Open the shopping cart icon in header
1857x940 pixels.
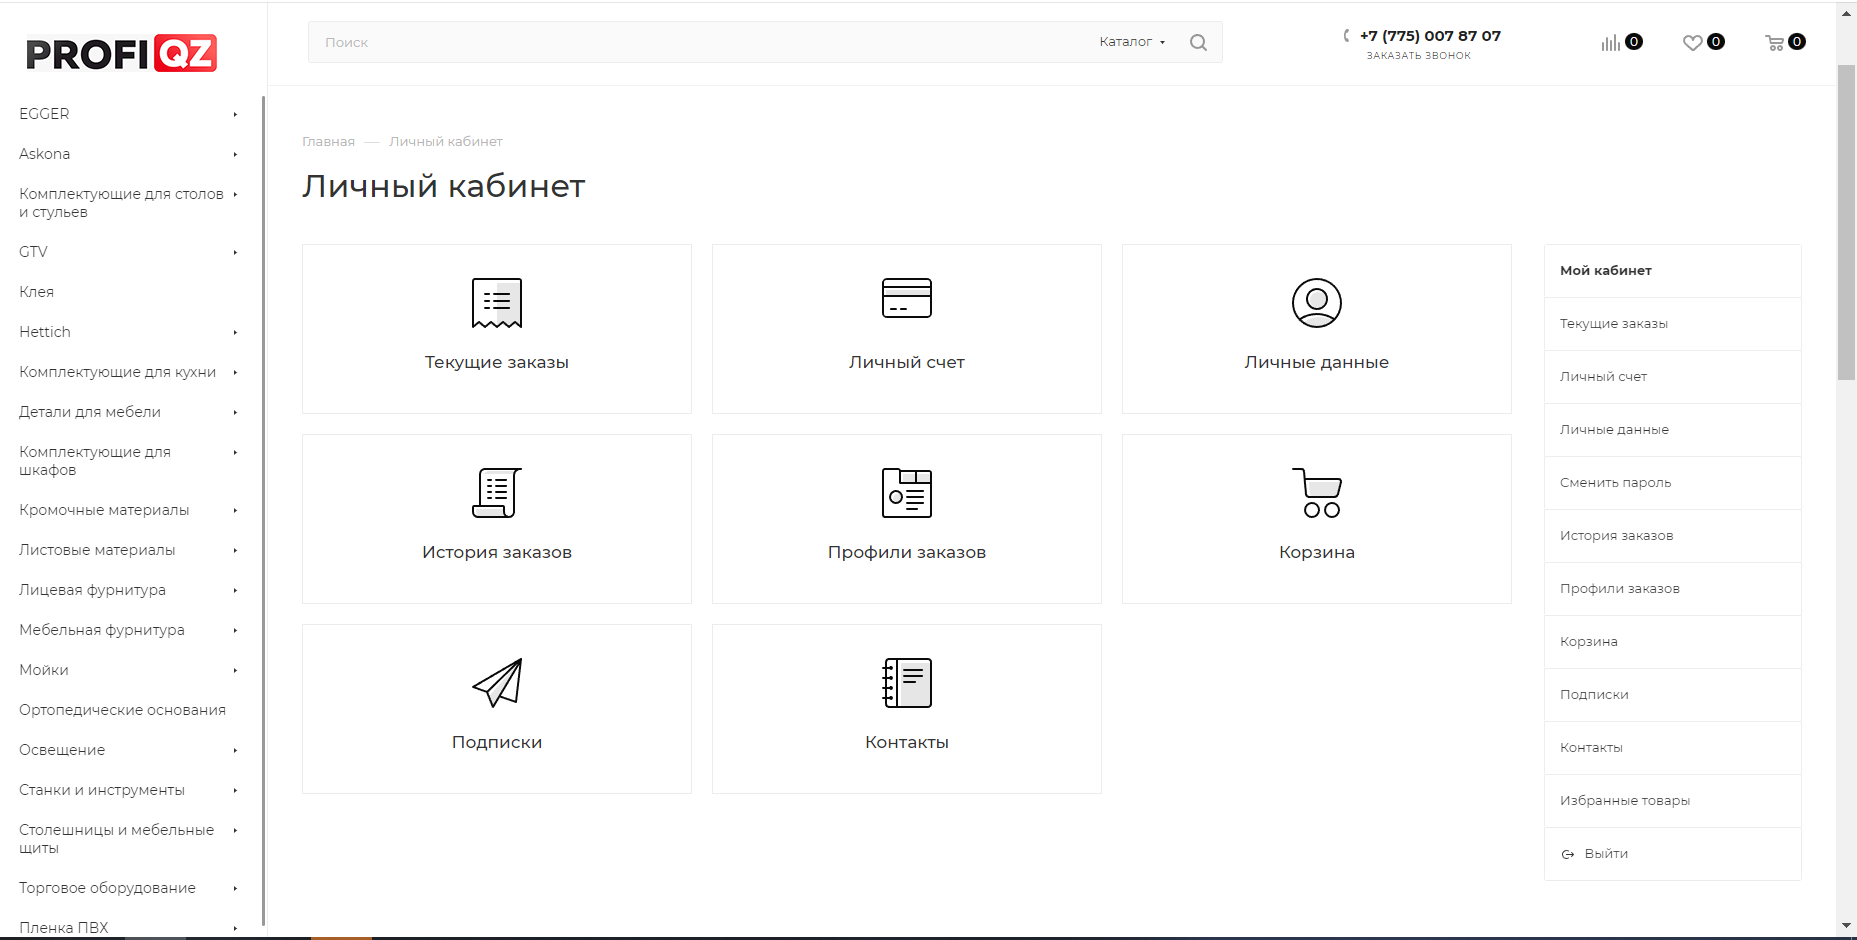point(1775,42)
